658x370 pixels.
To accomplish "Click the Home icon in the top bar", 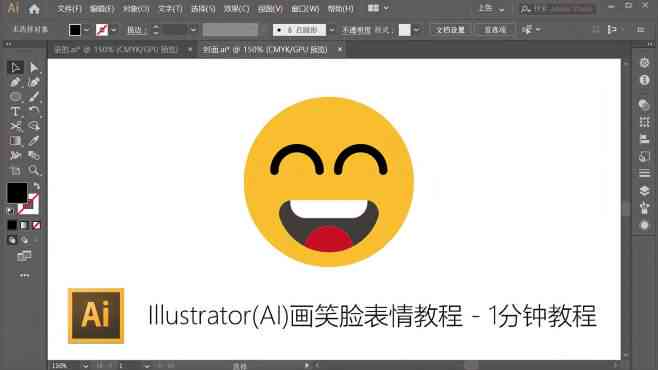I will (34, 9).
